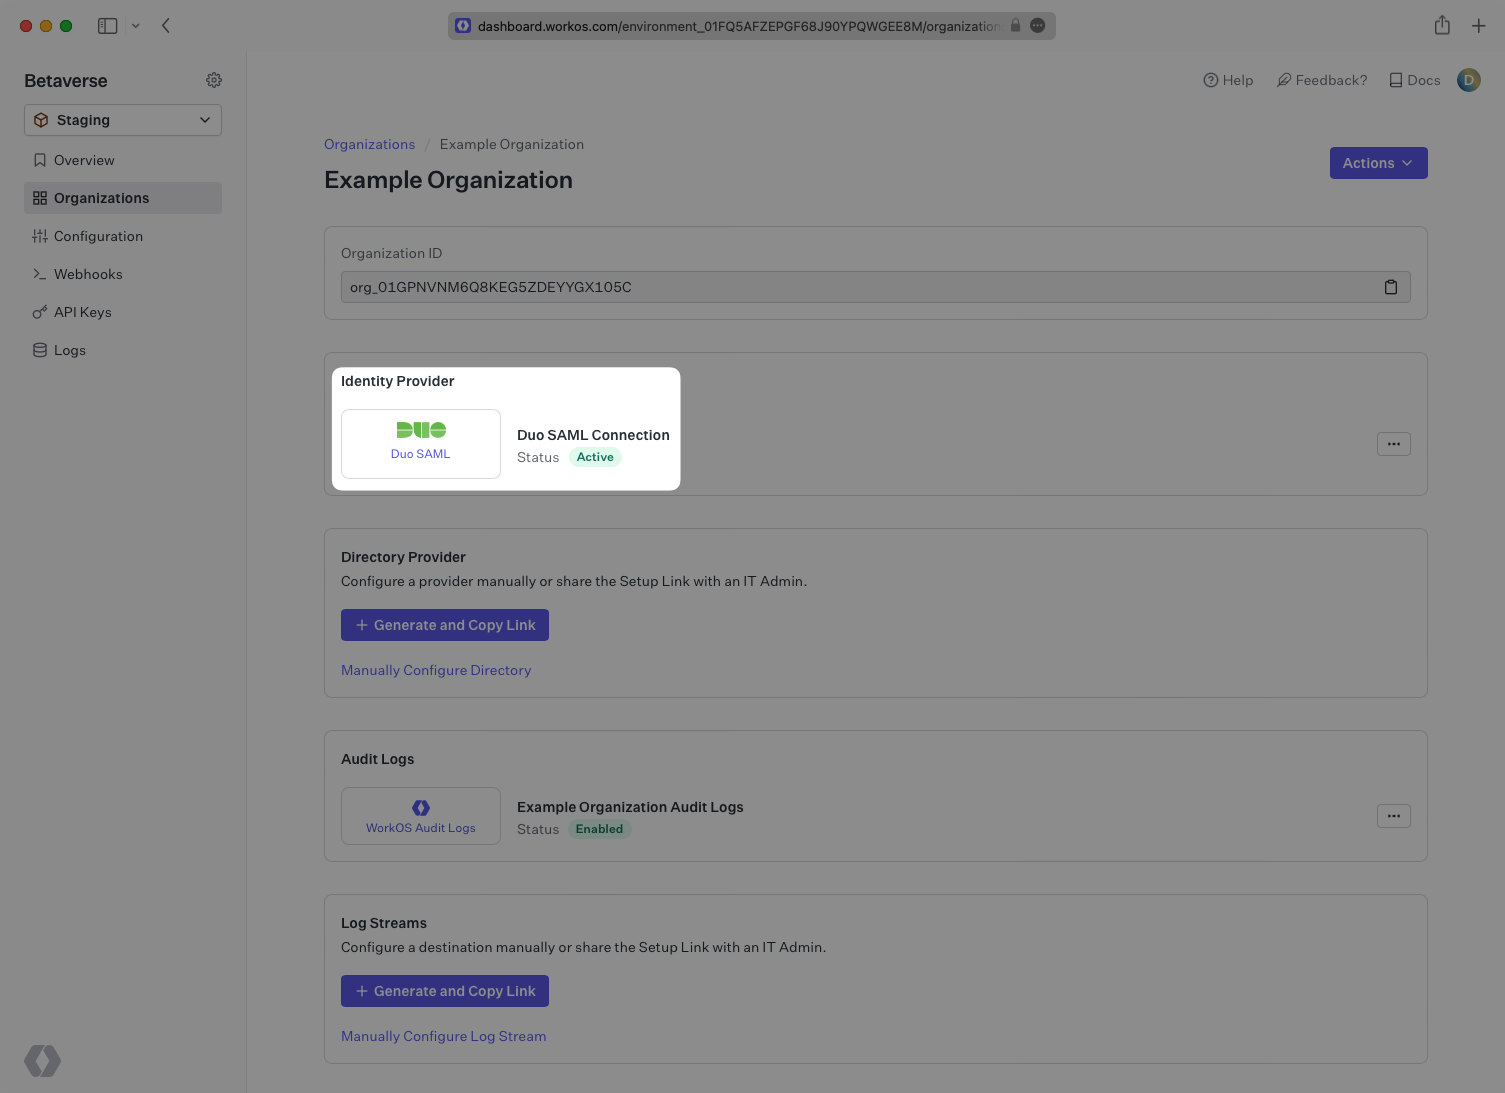
Task: View the Logs section
Action: 69,350
